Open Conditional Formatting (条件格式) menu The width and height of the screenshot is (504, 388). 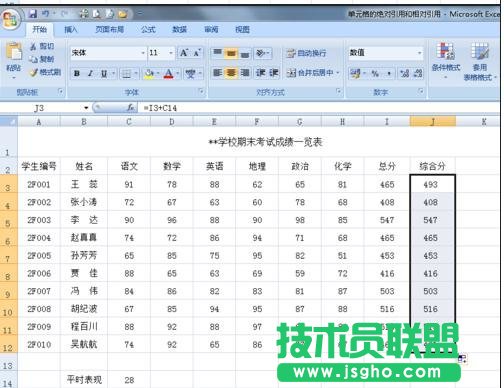tap(446, 60)
